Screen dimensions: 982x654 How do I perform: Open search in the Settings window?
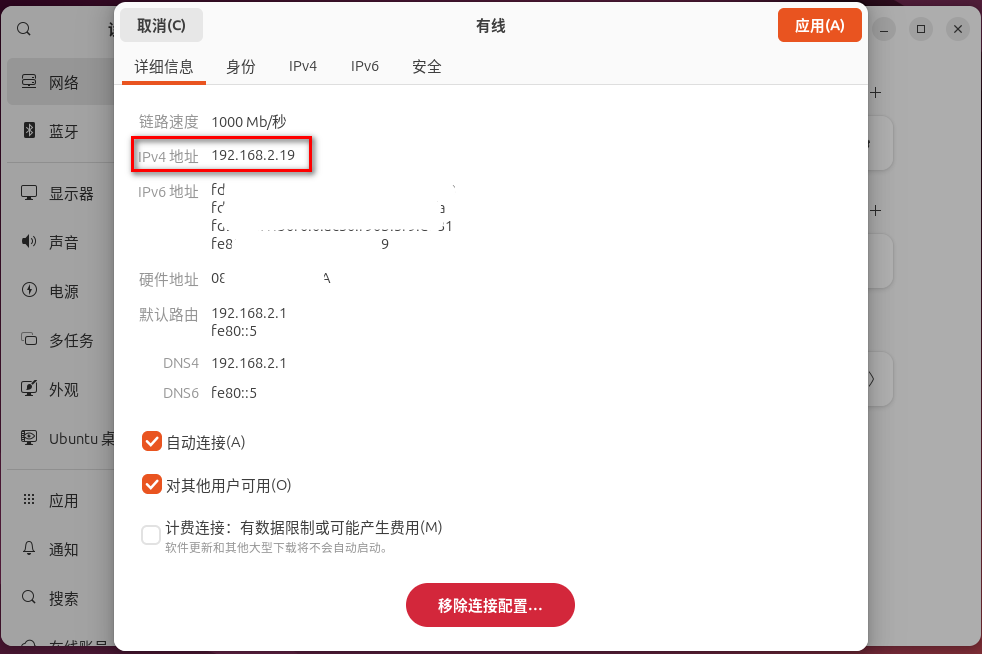(24, 29)
